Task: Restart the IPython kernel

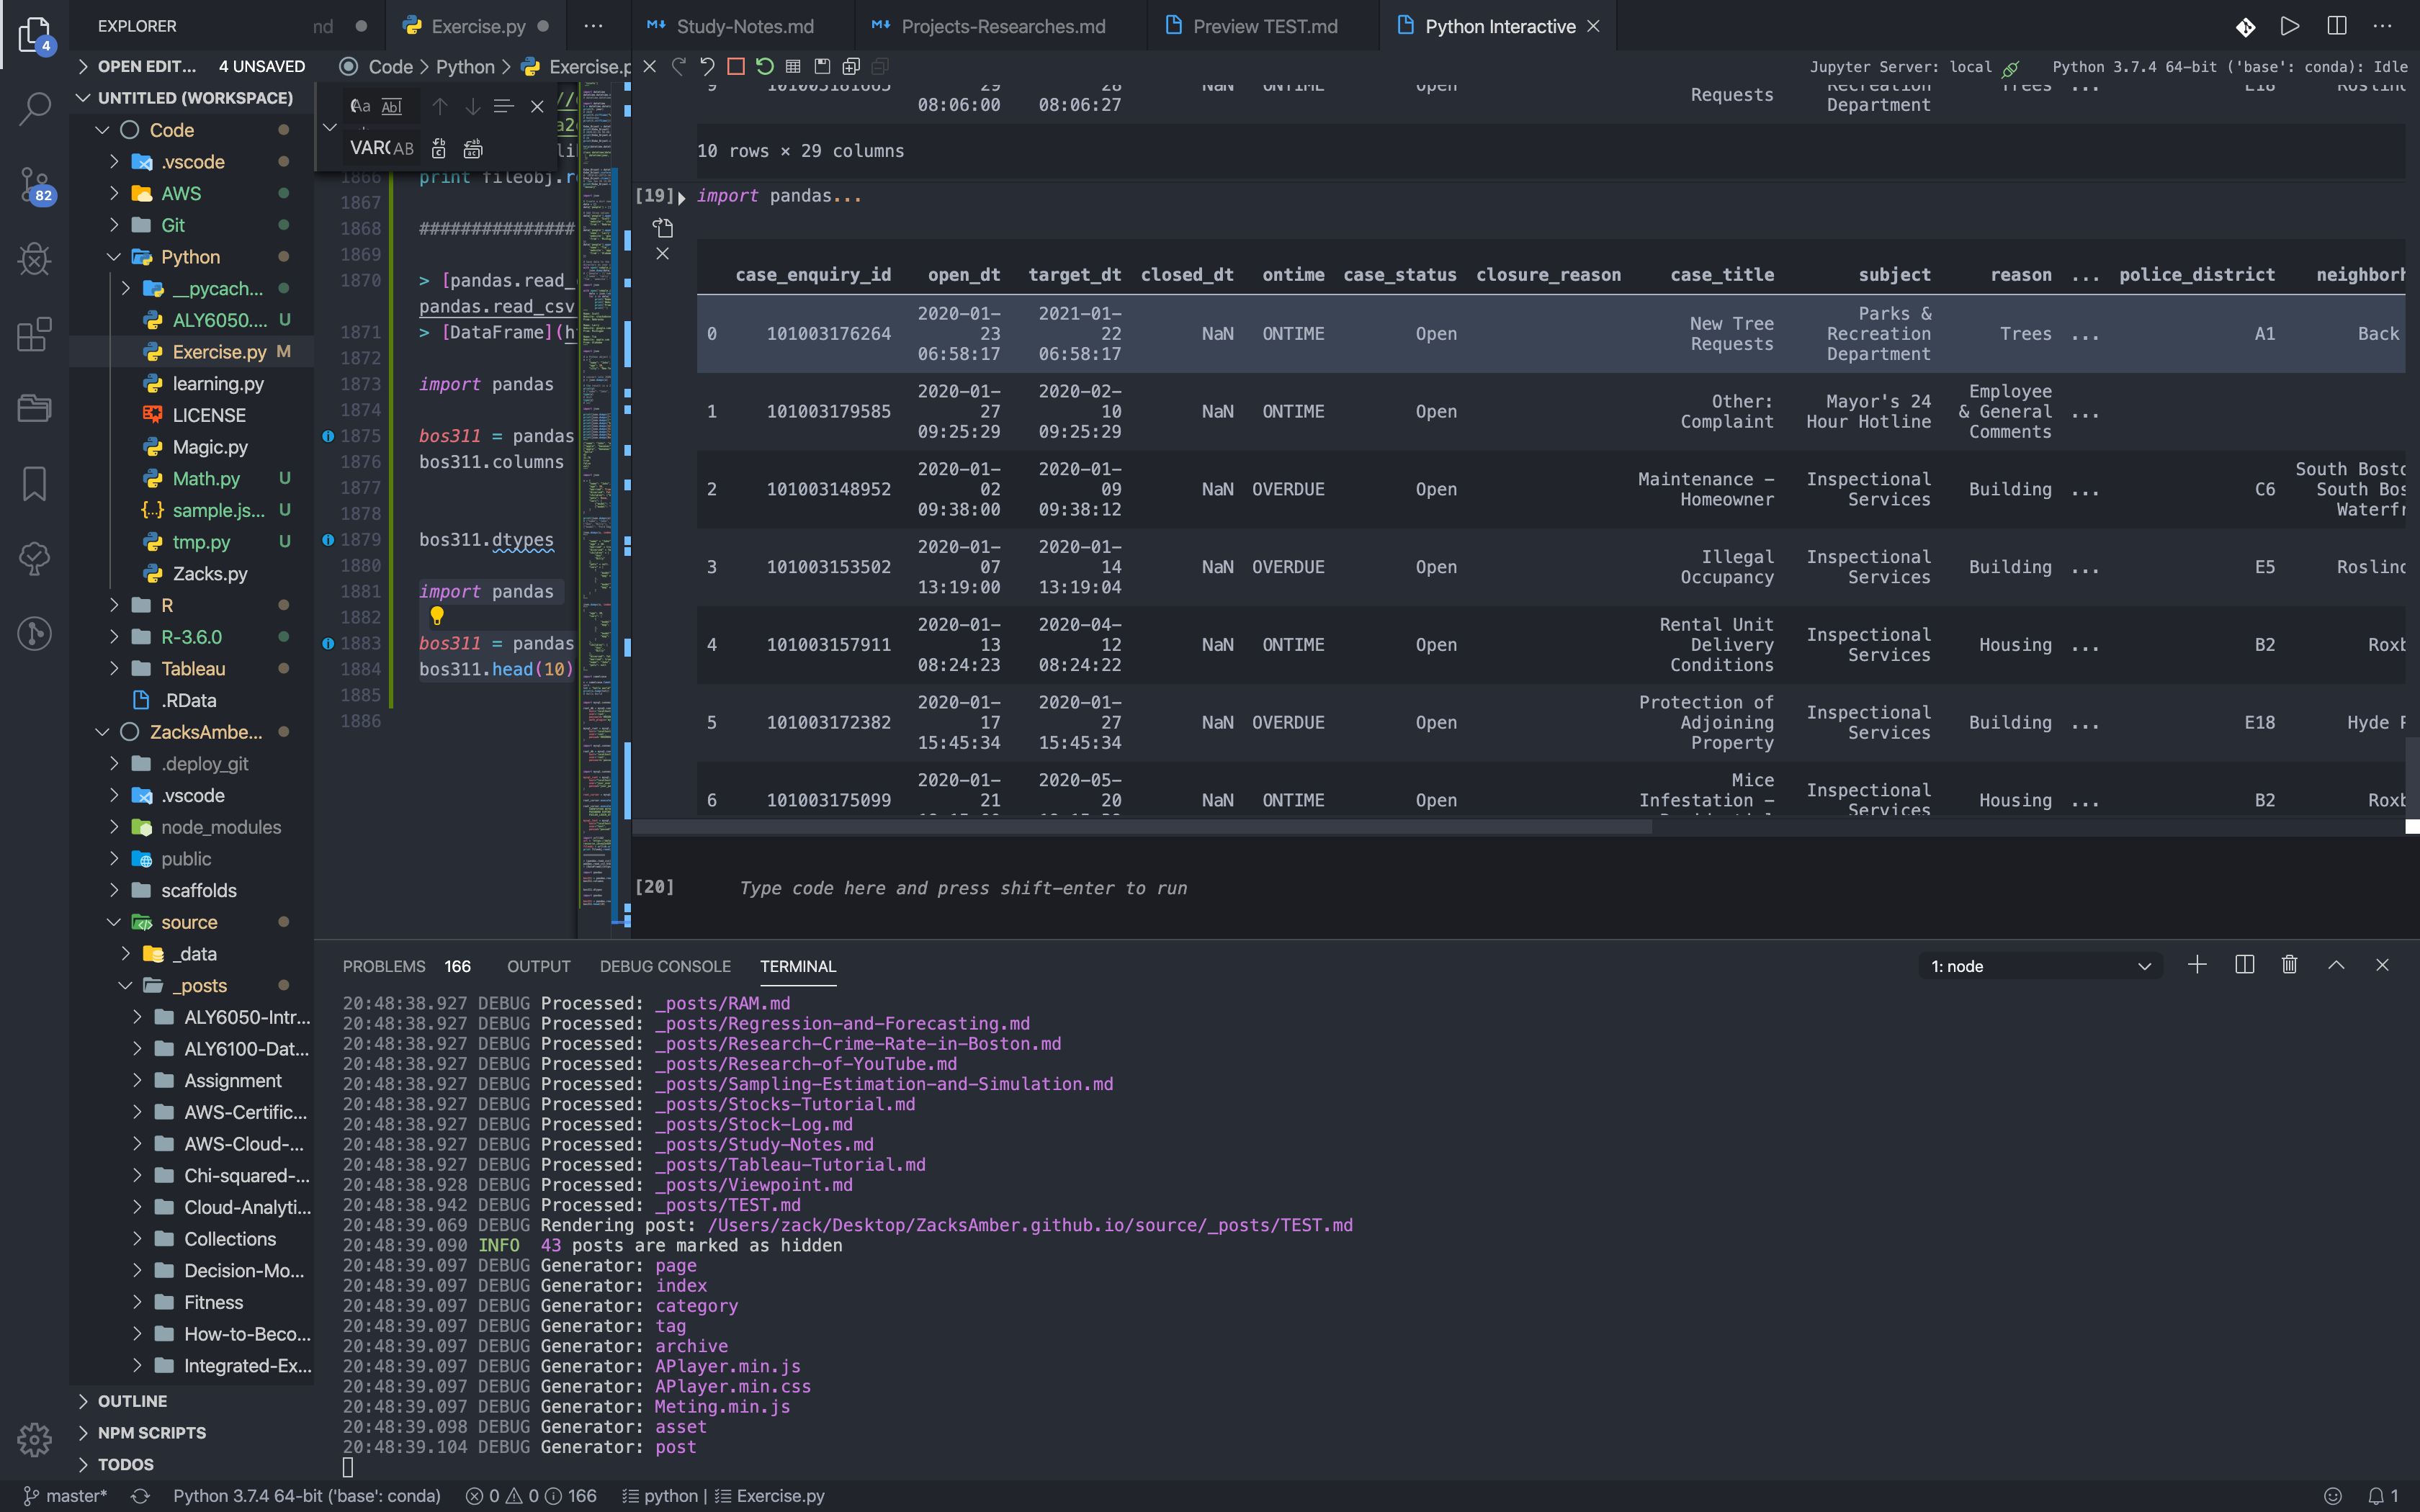Action: pyautogui.click(x=765, y=67)
